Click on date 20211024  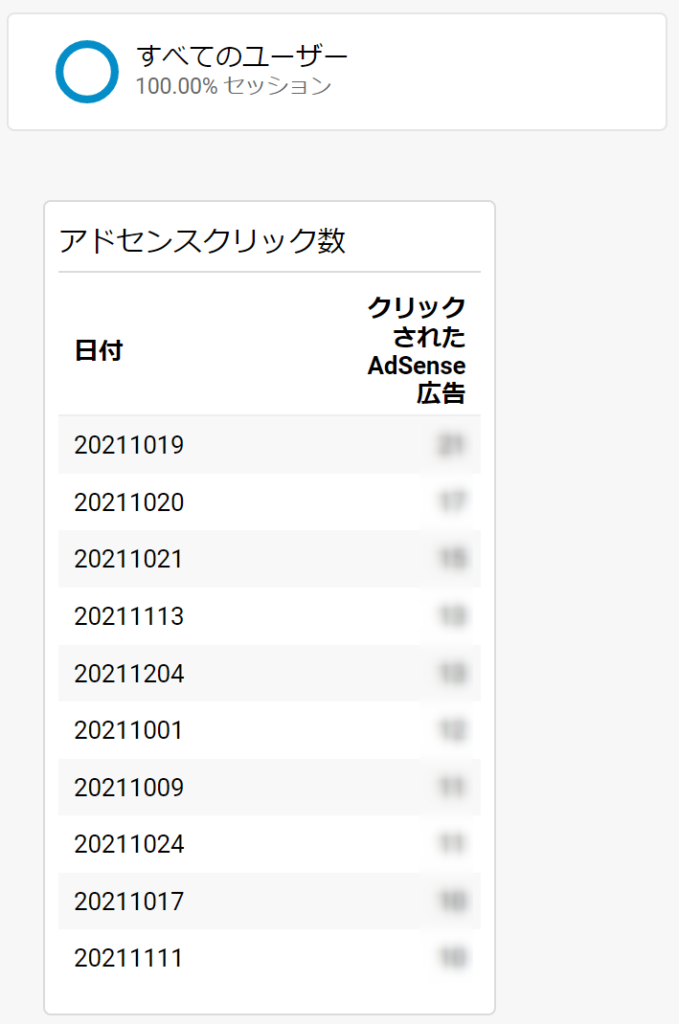coord(129,845)
